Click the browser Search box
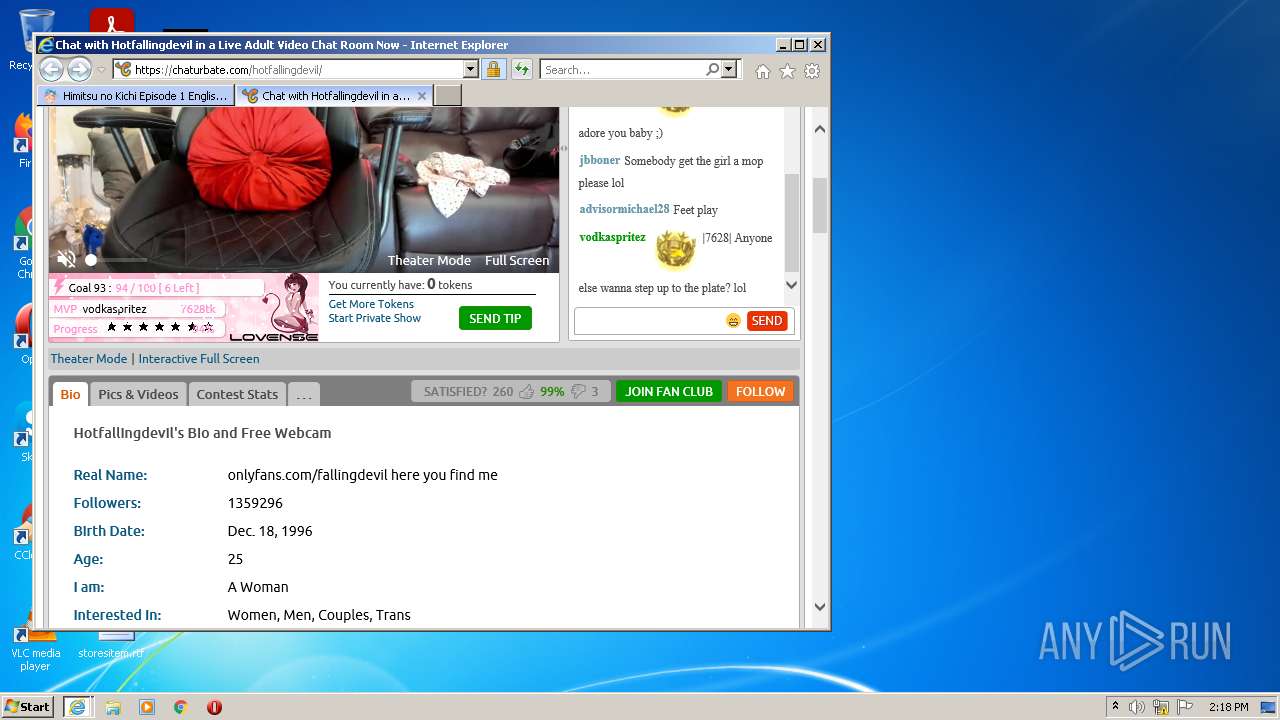The width and height of the screenshot is (1280, 720). click(622, 69)
